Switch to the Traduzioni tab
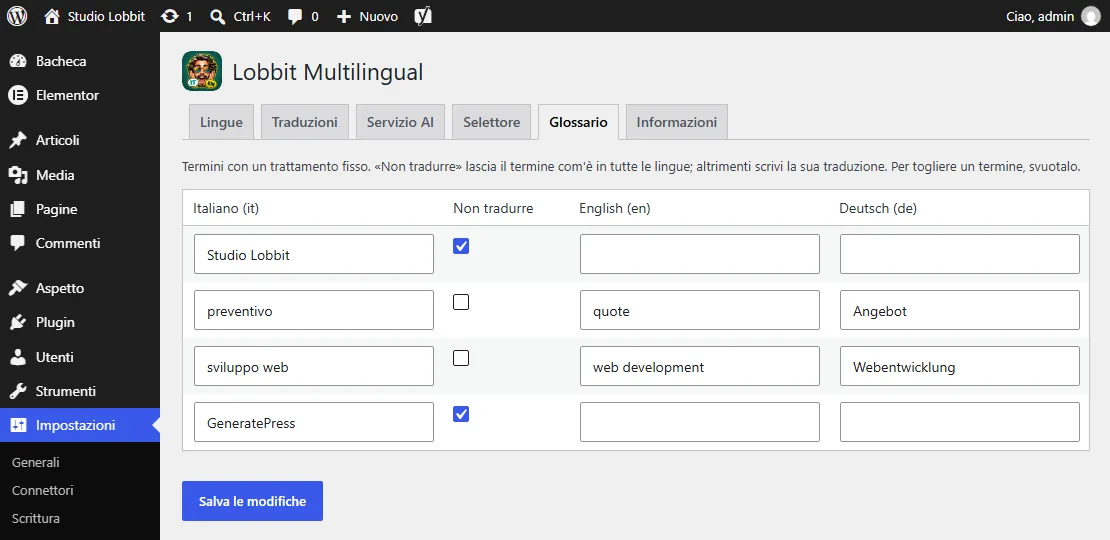 click(x=304, y=122)
